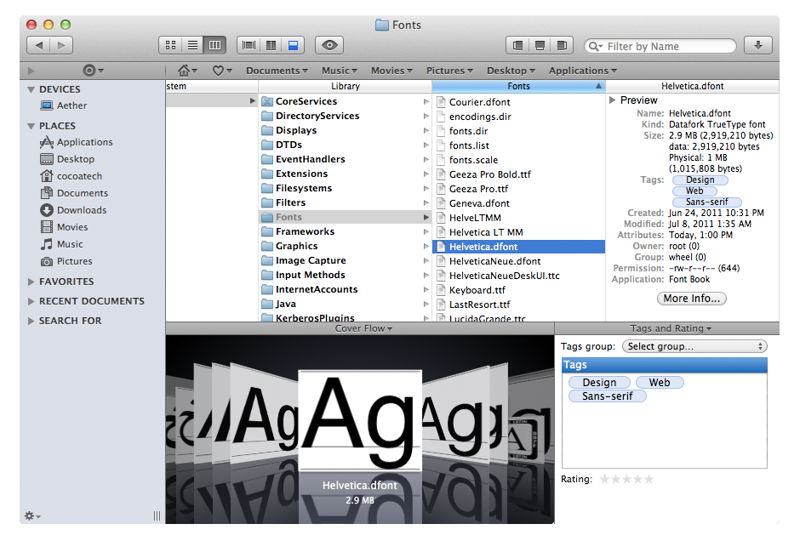The height and width of the screenshot is (541, 800).
Task: Click the Downloads icon in sidebar
Action: tap(47, 210)
